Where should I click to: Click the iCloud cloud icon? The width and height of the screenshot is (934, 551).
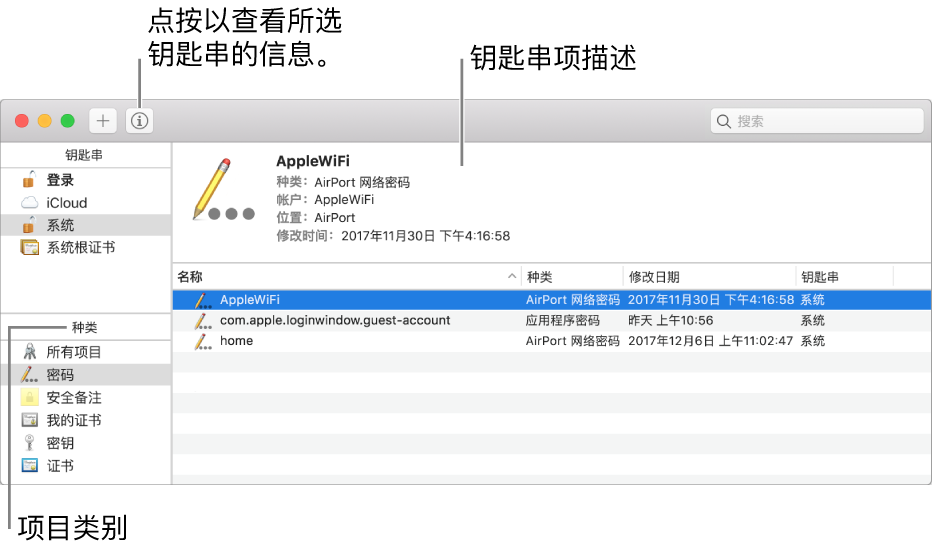point(30,203)
